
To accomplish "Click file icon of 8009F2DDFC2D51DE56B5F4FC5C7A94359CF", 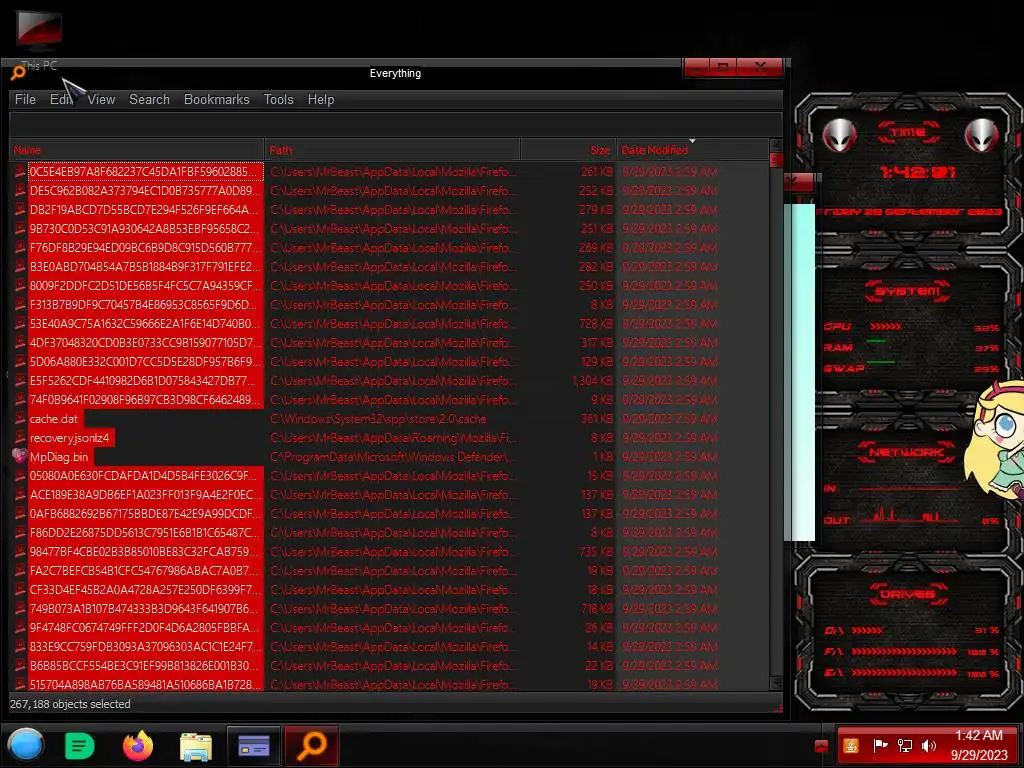I will click(20, 285).
